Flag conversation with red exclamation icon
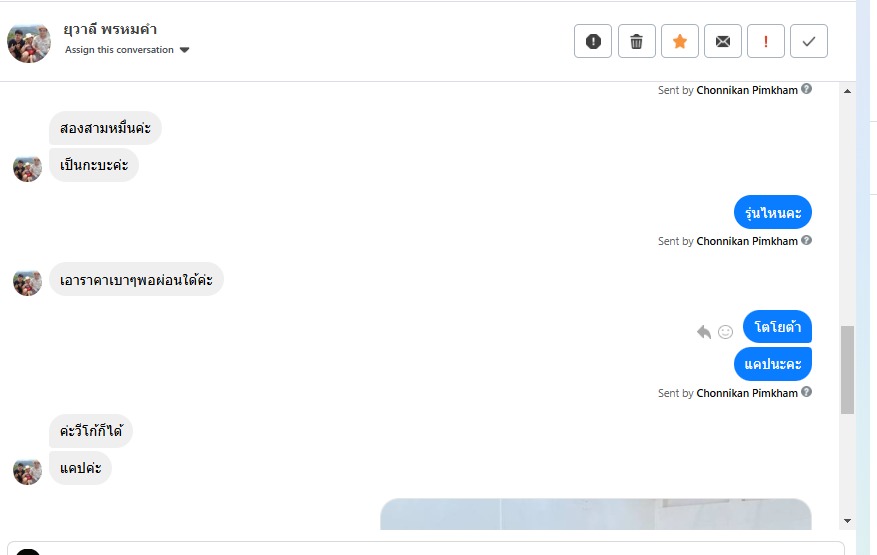 (x=766, y=41)
